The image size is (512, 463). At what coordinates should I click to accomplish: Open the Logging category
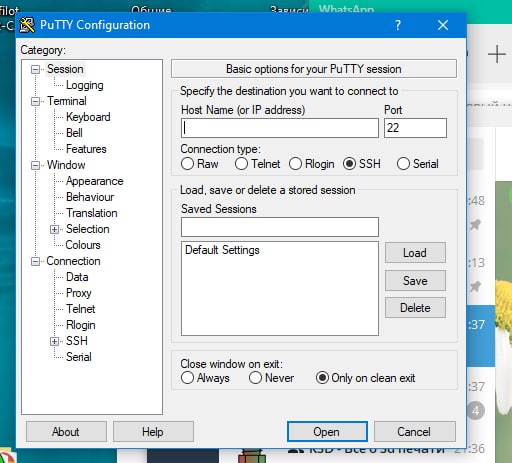pyautogui.click(x=85, y=85)
